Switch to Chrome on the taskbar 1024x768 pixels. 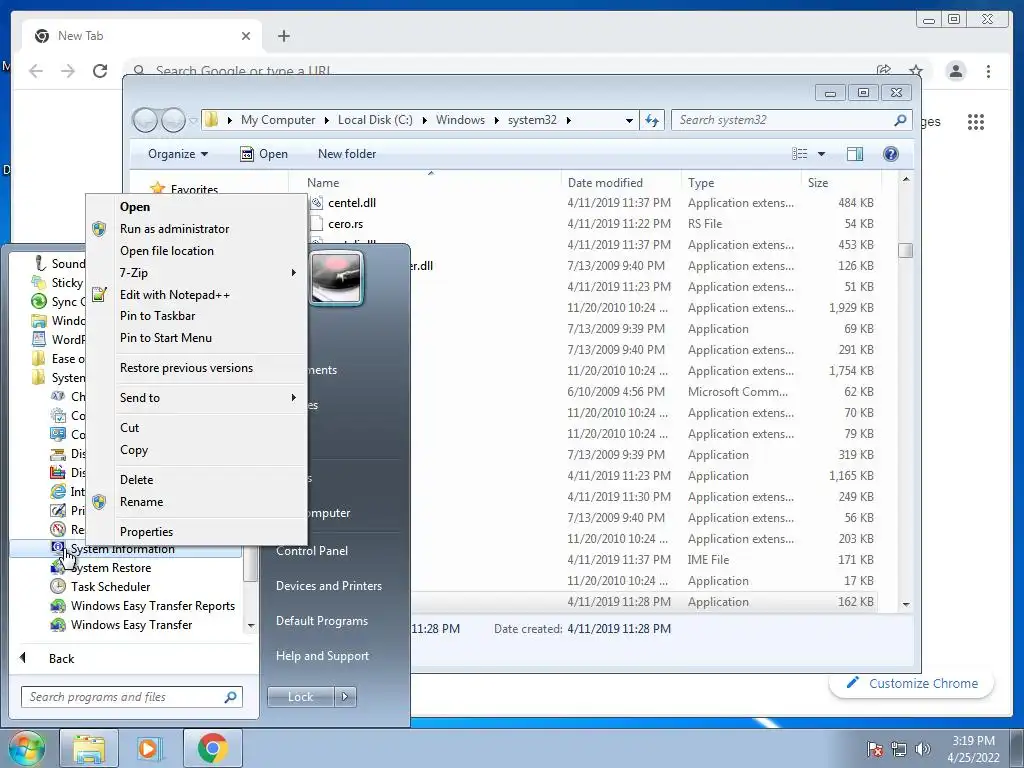tap(212, 748)
